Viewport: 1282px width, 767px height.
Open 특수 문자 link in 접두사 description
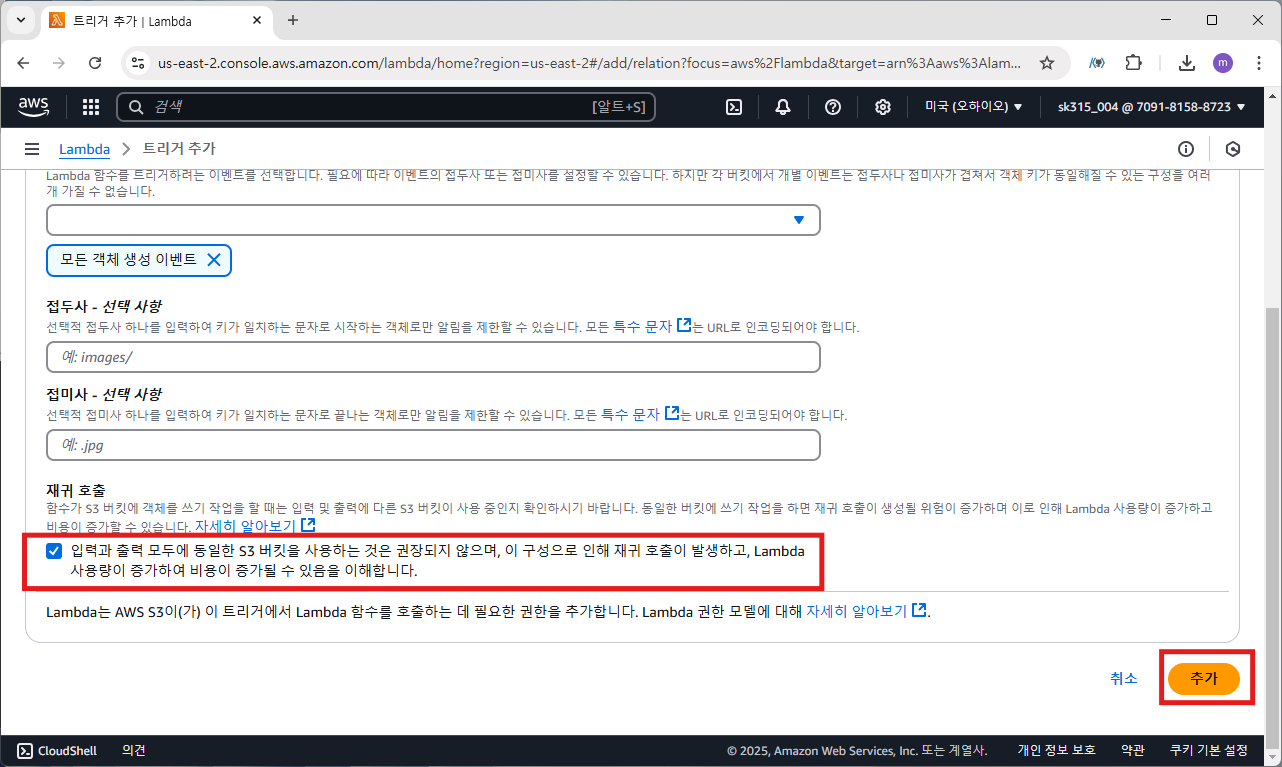(642, 326)
